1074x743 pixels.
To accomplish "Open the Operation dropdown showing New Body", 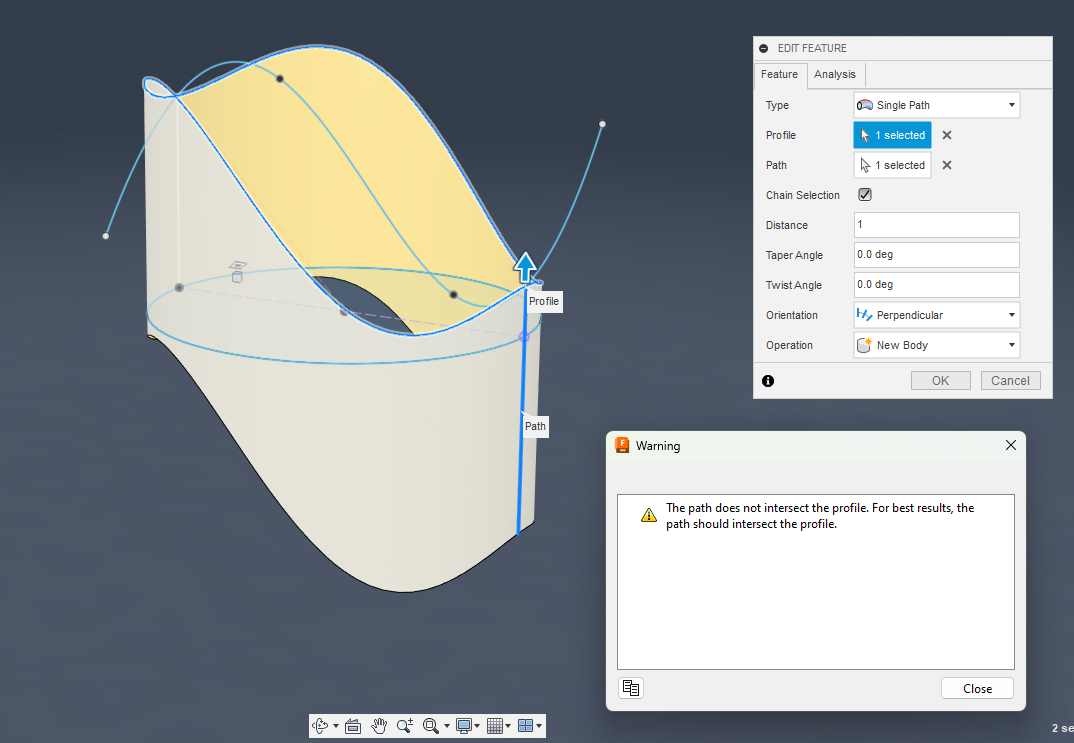I will 936,345.
